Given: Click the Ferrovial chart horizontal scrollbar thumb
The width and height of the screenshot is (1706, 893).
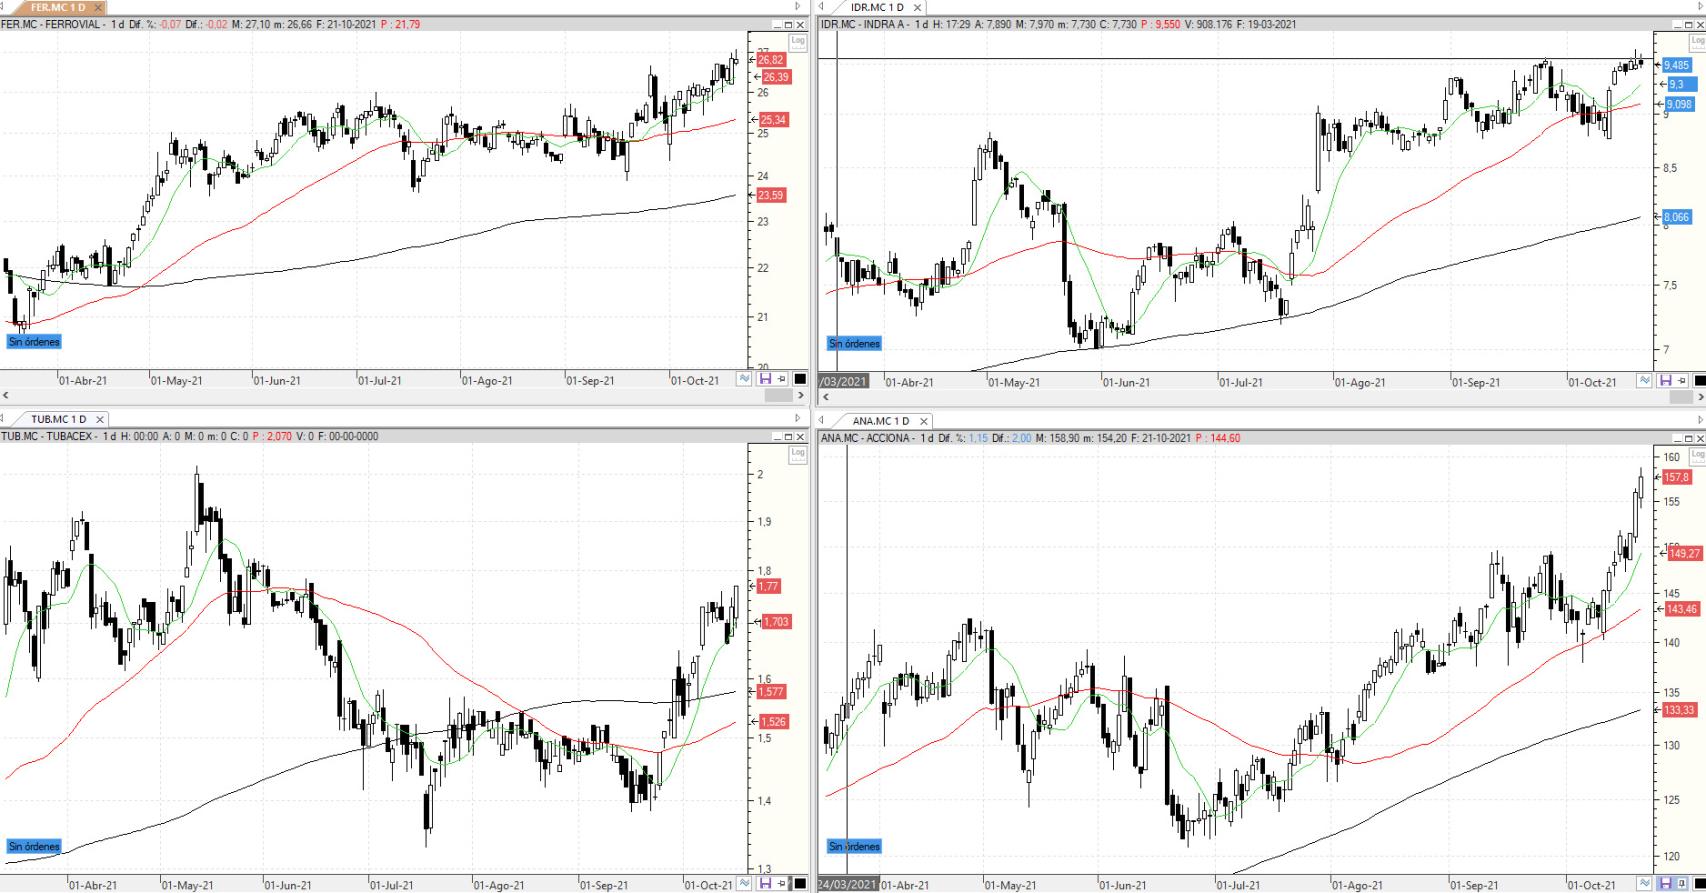Looking at the screenshot, I should pos(778,396).
